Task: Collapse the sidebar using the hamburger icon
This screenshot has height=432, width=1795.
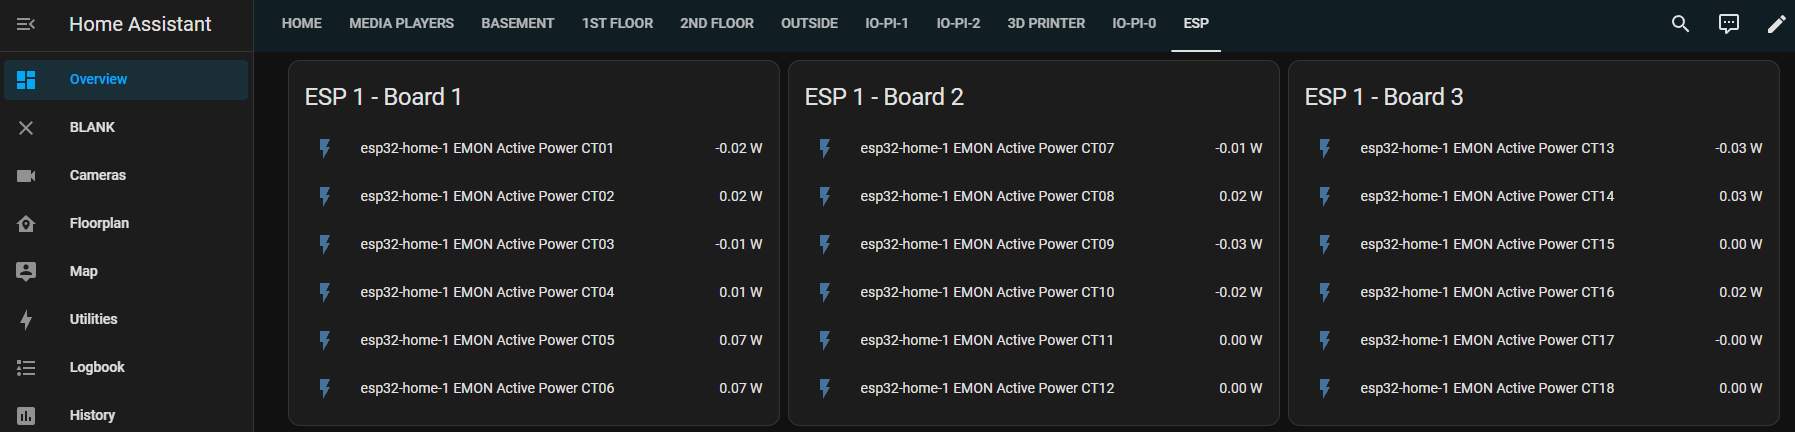Action: pyautogui.click(x=26, y=24)
